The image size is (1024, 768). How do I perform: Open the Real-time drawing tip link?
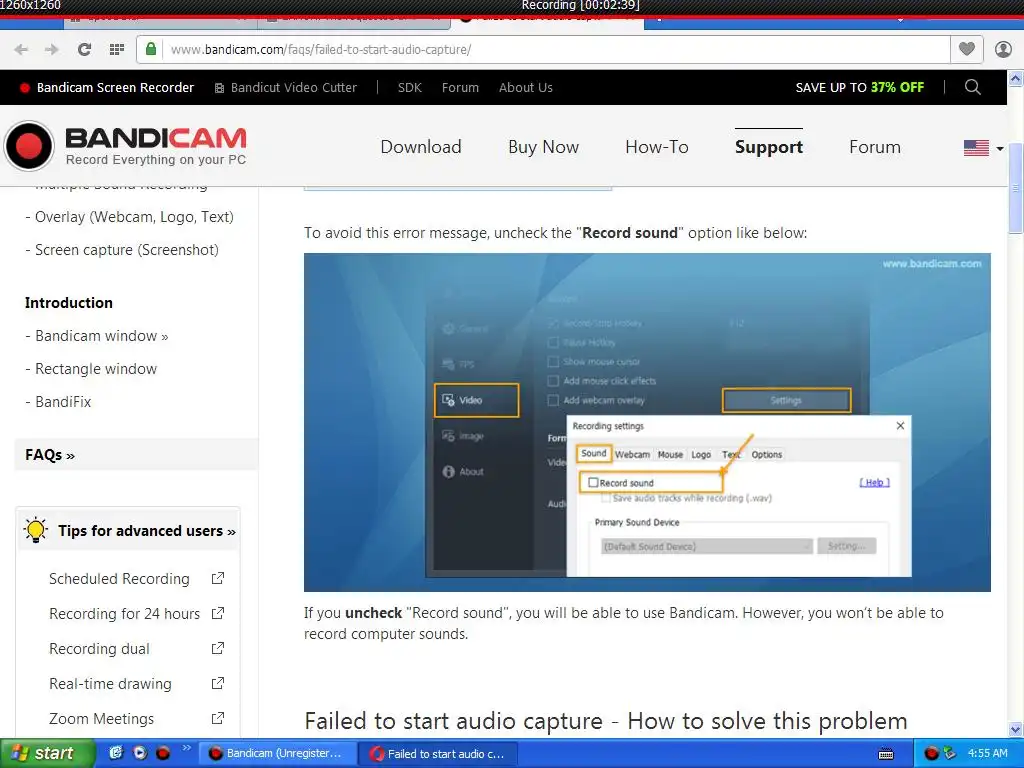[110, 684]
